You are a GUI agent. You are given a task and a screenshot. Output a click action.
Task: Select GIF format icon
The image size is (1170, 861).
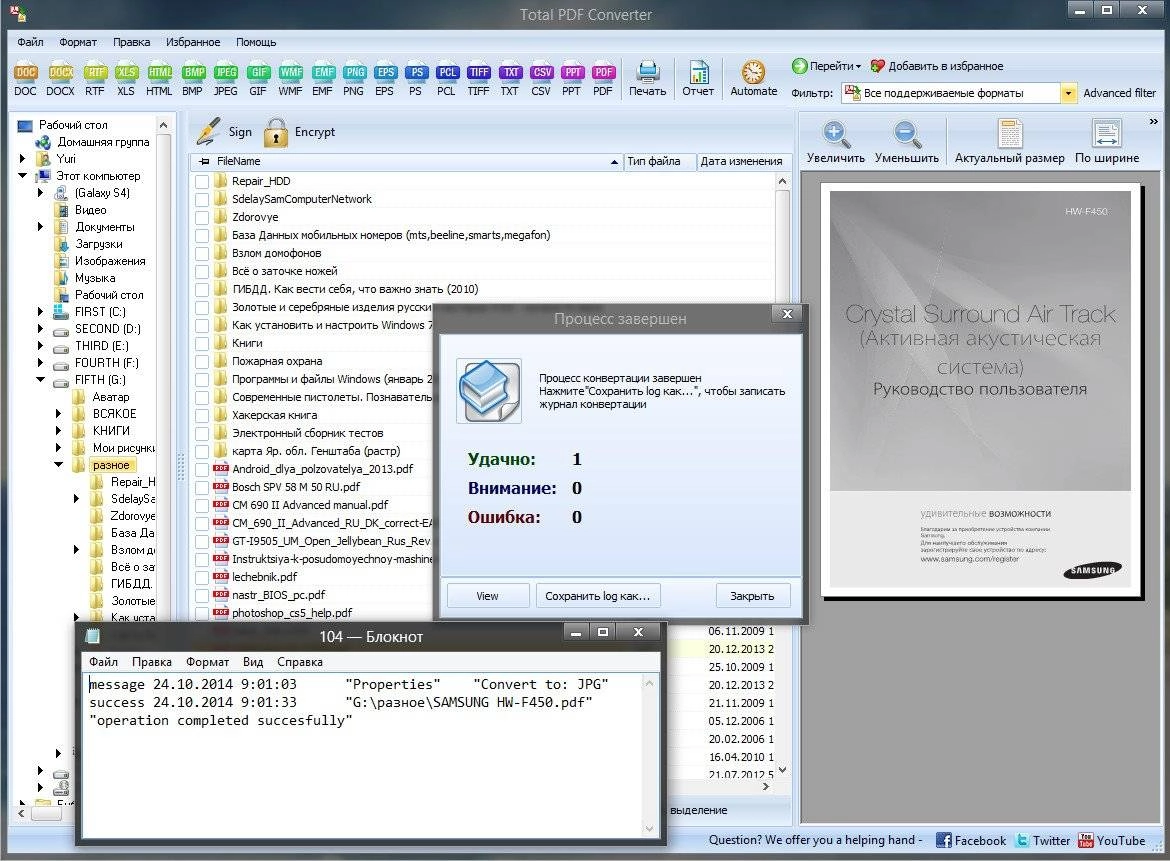tap(258, 79)
